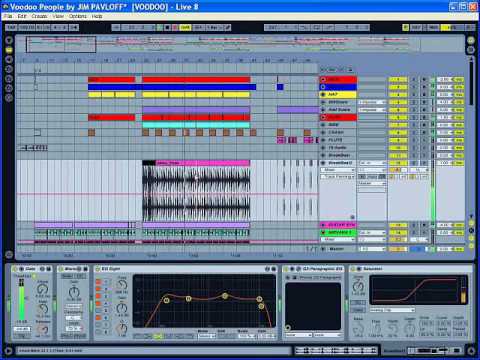Open the View menu

pyautogui.click(x=58, y=16)
